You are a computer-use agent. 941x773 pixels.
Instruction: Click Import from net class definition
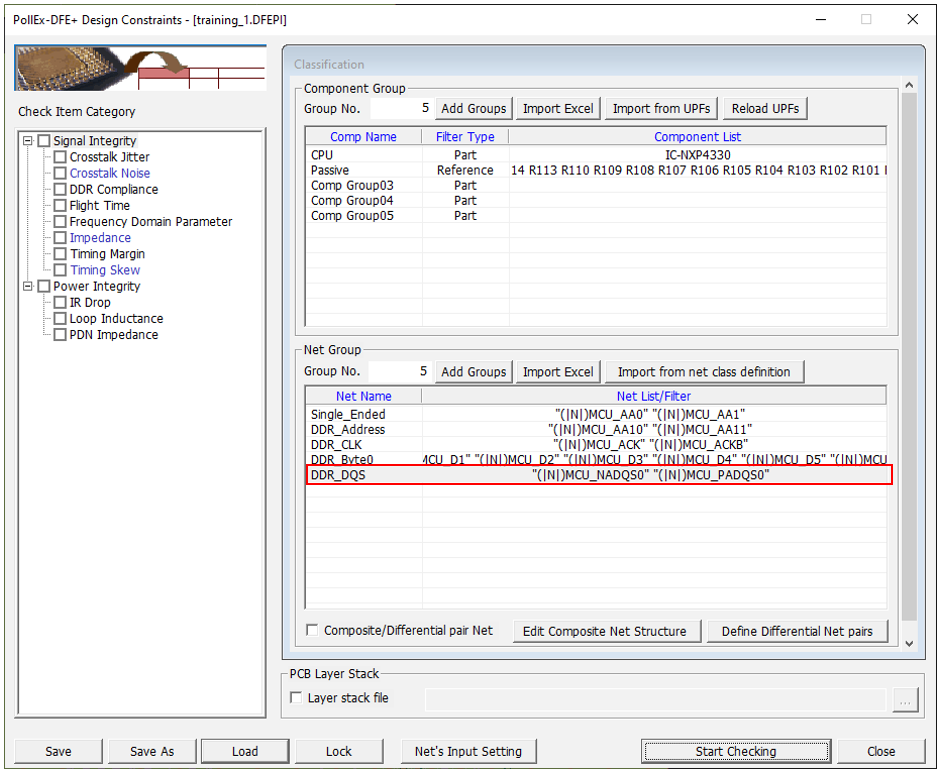click(704, 372)
